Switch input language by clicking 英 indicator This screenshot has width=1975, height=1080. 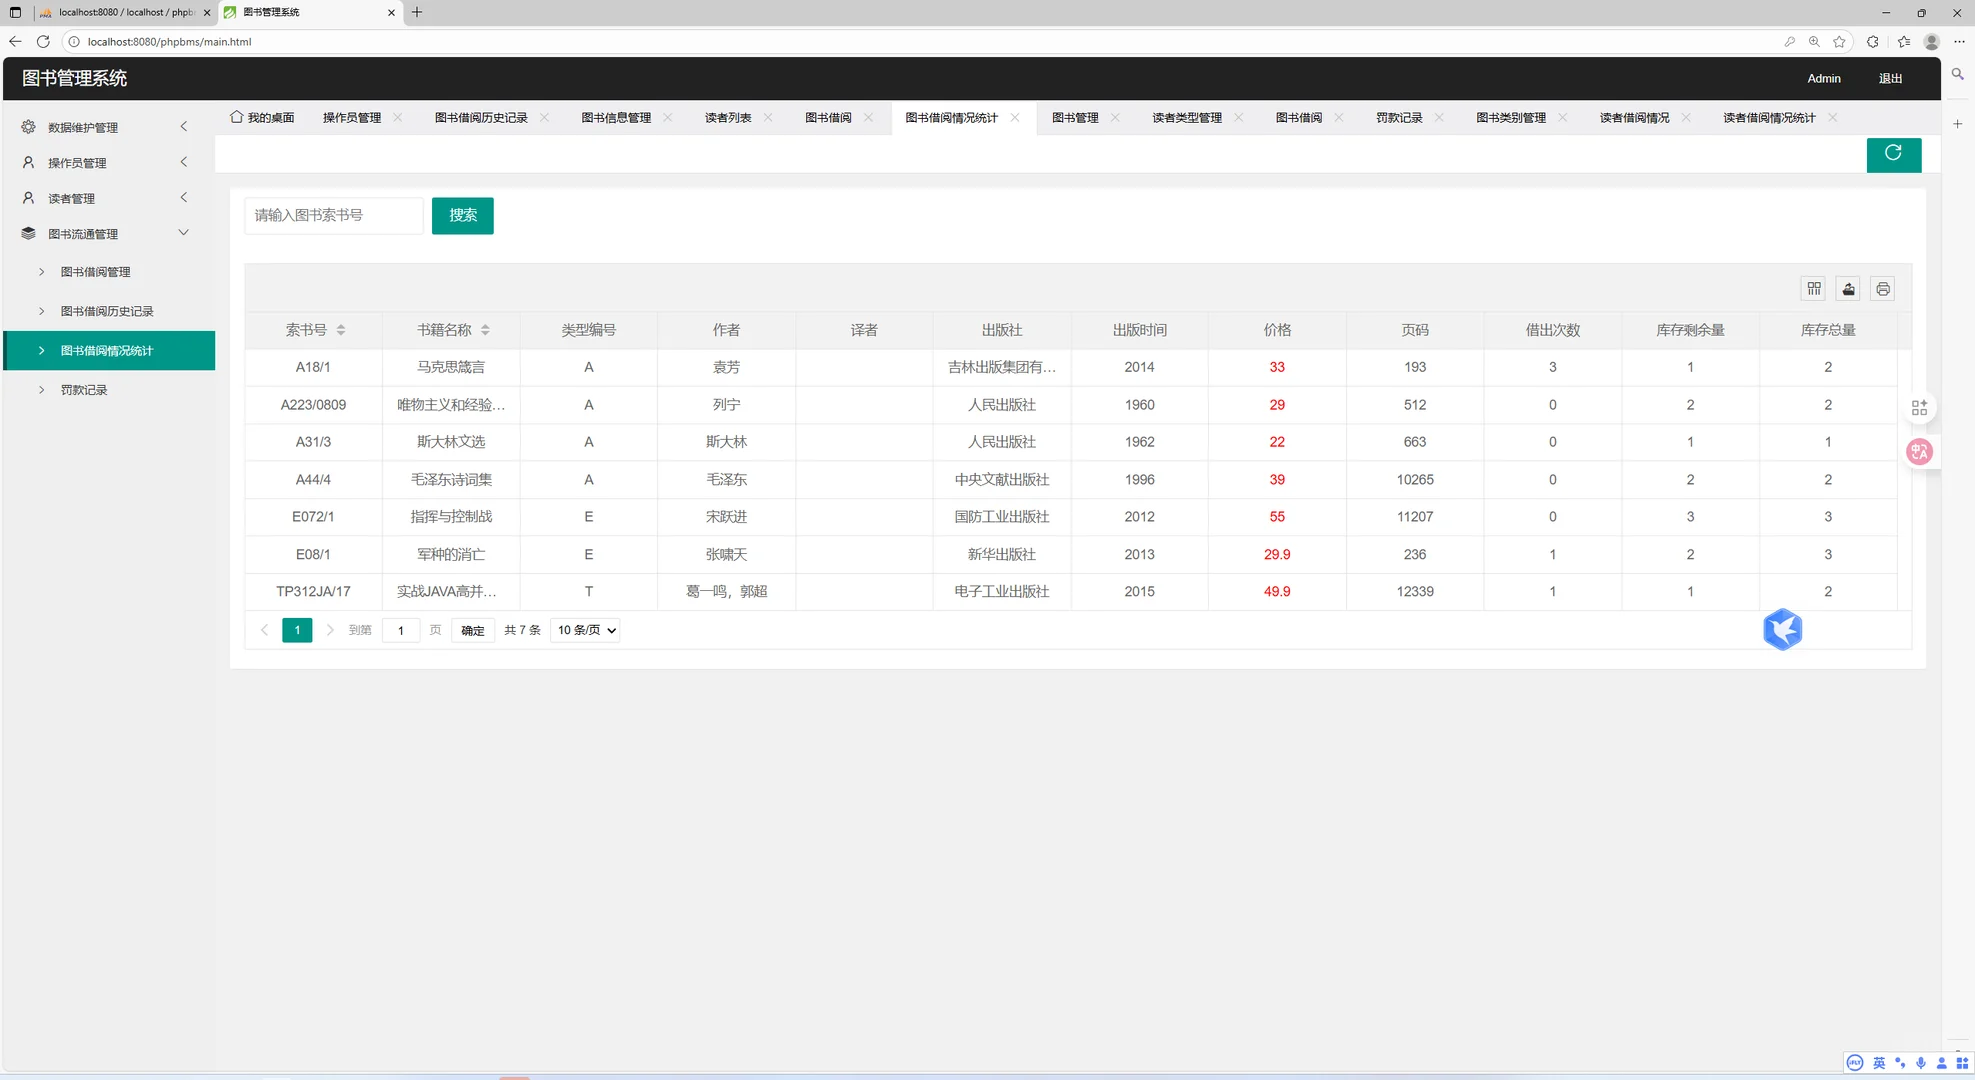(1878, 1063)
